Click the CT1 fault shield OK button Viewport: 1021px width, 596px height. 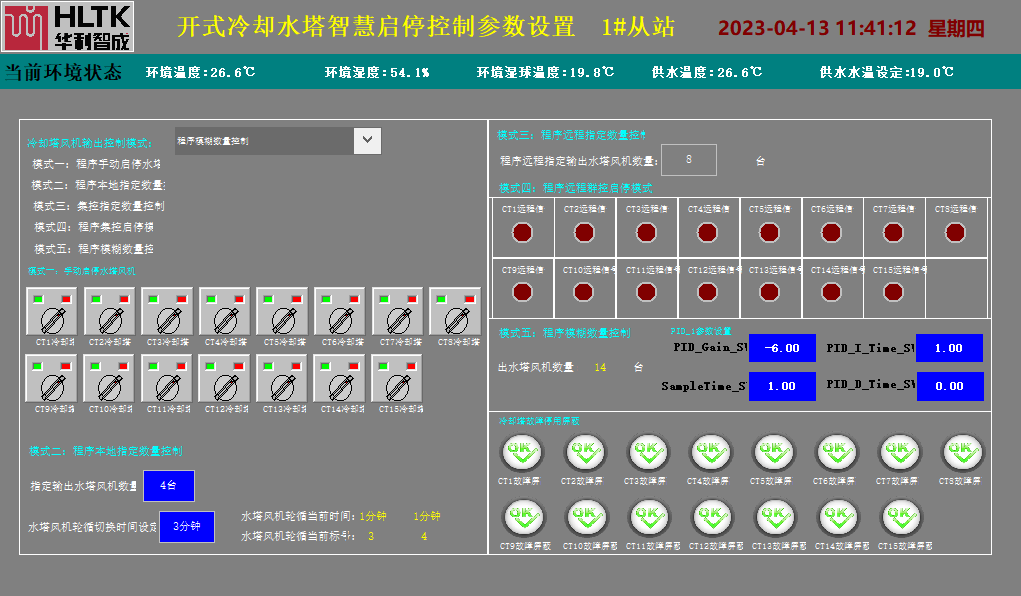click(x=520, y=454)
